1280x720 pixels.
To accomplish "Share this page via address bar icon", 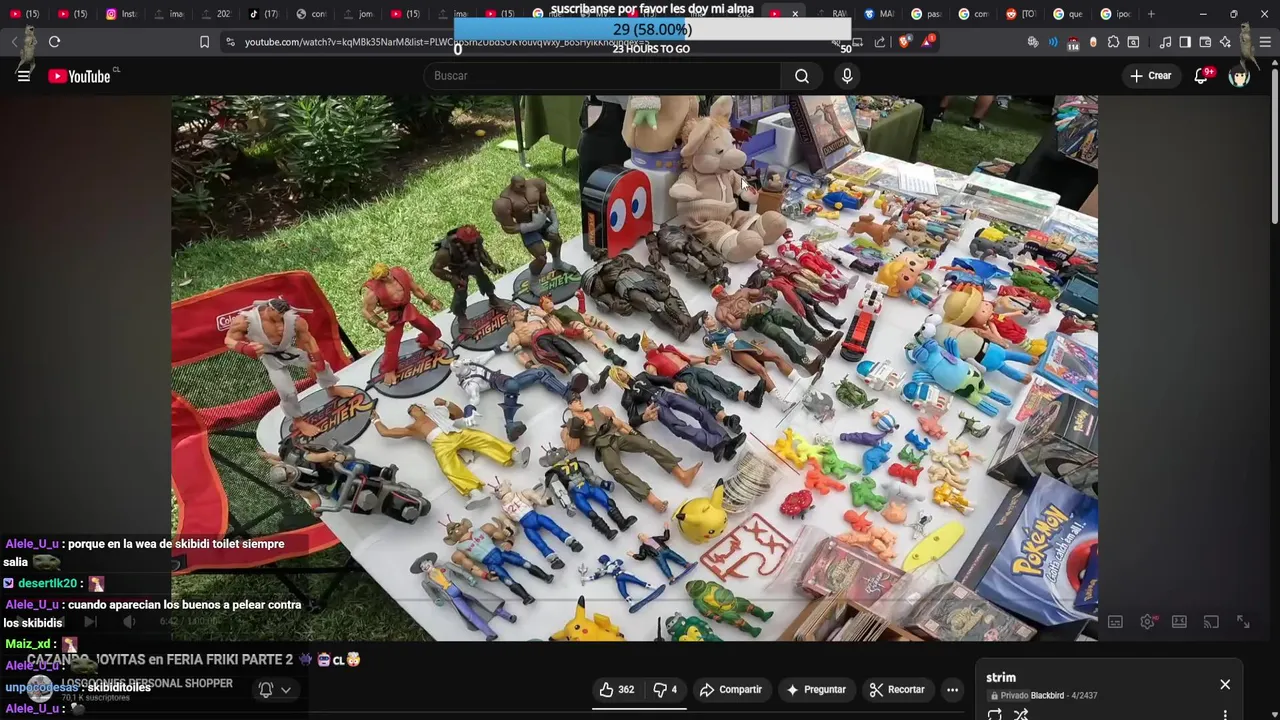I will point(880,42).
